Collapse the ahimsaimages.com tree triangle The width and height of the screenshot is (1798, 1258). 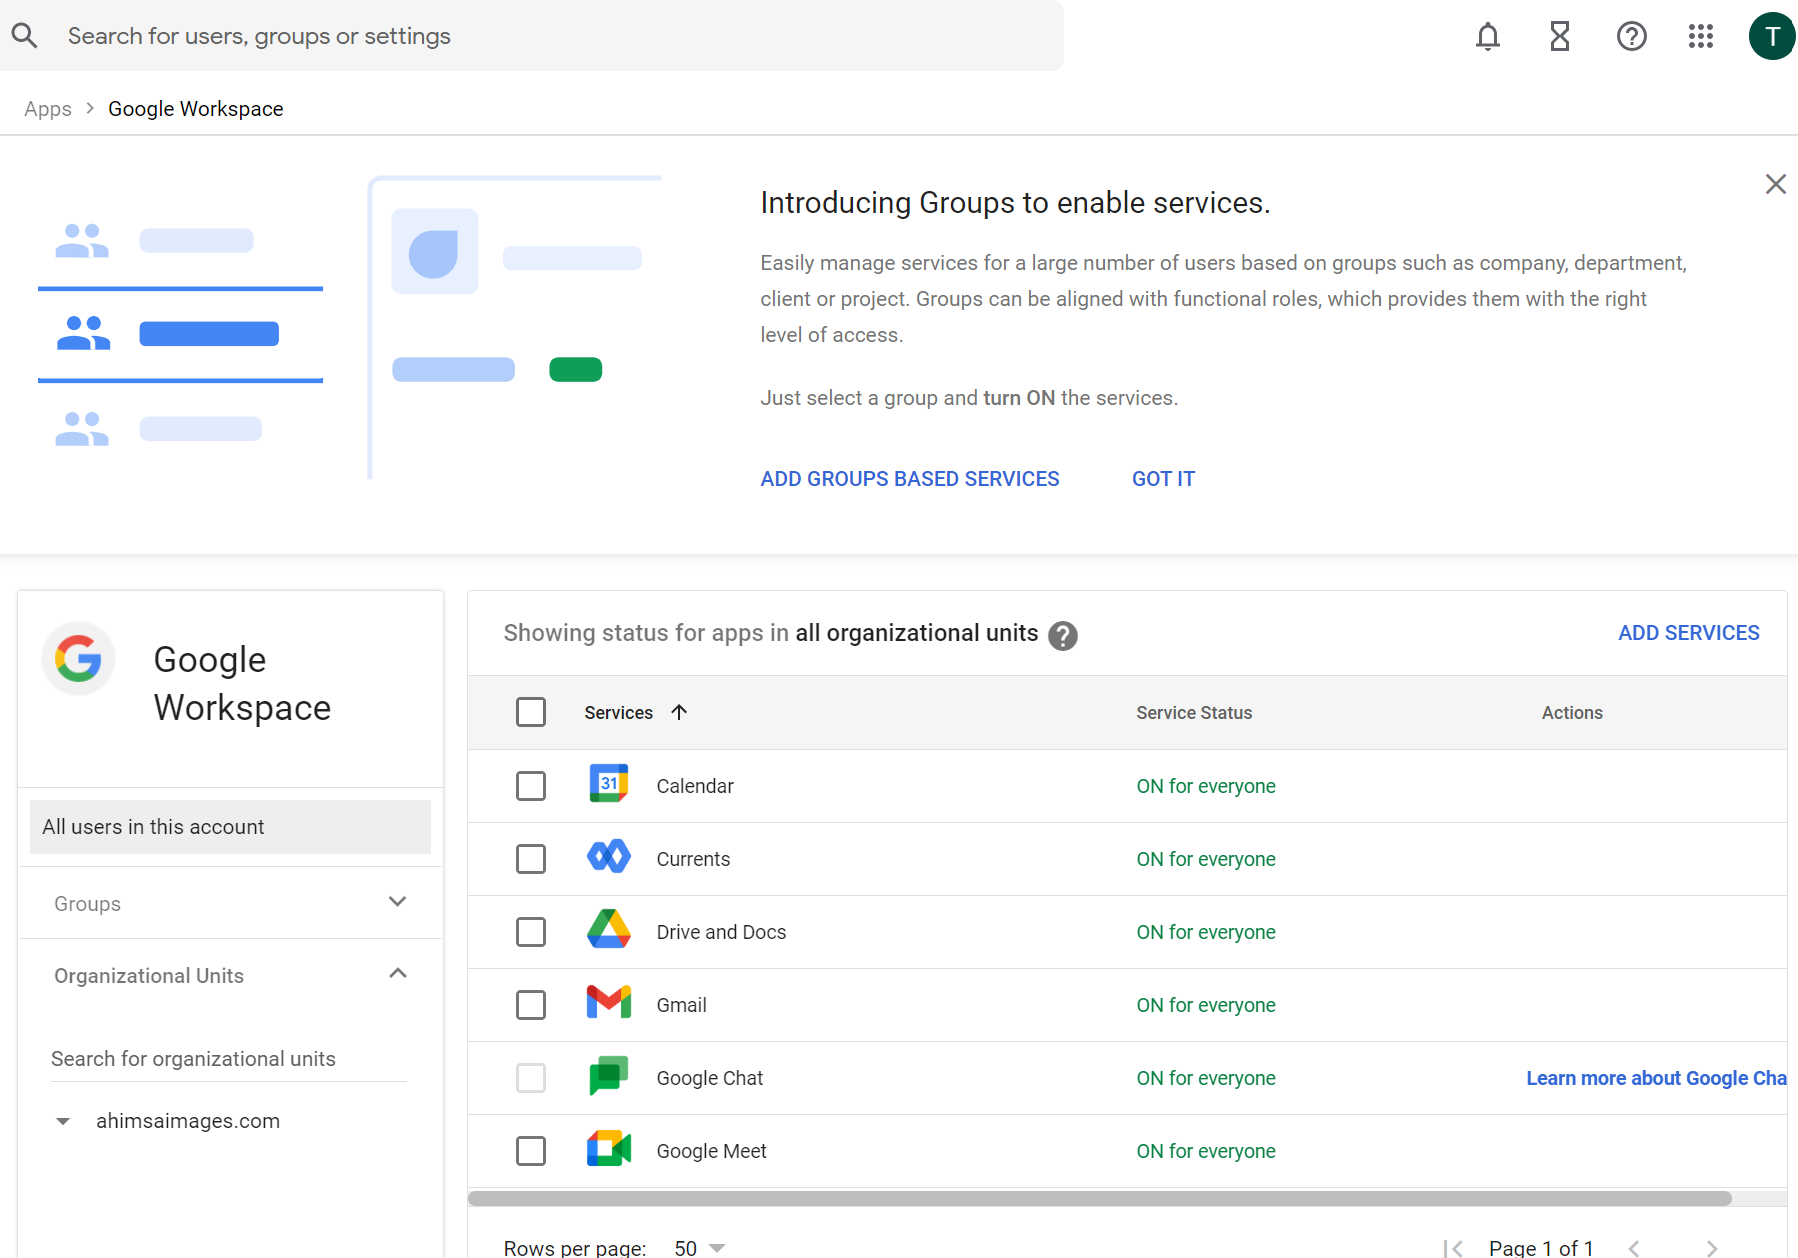point(63,1121)
